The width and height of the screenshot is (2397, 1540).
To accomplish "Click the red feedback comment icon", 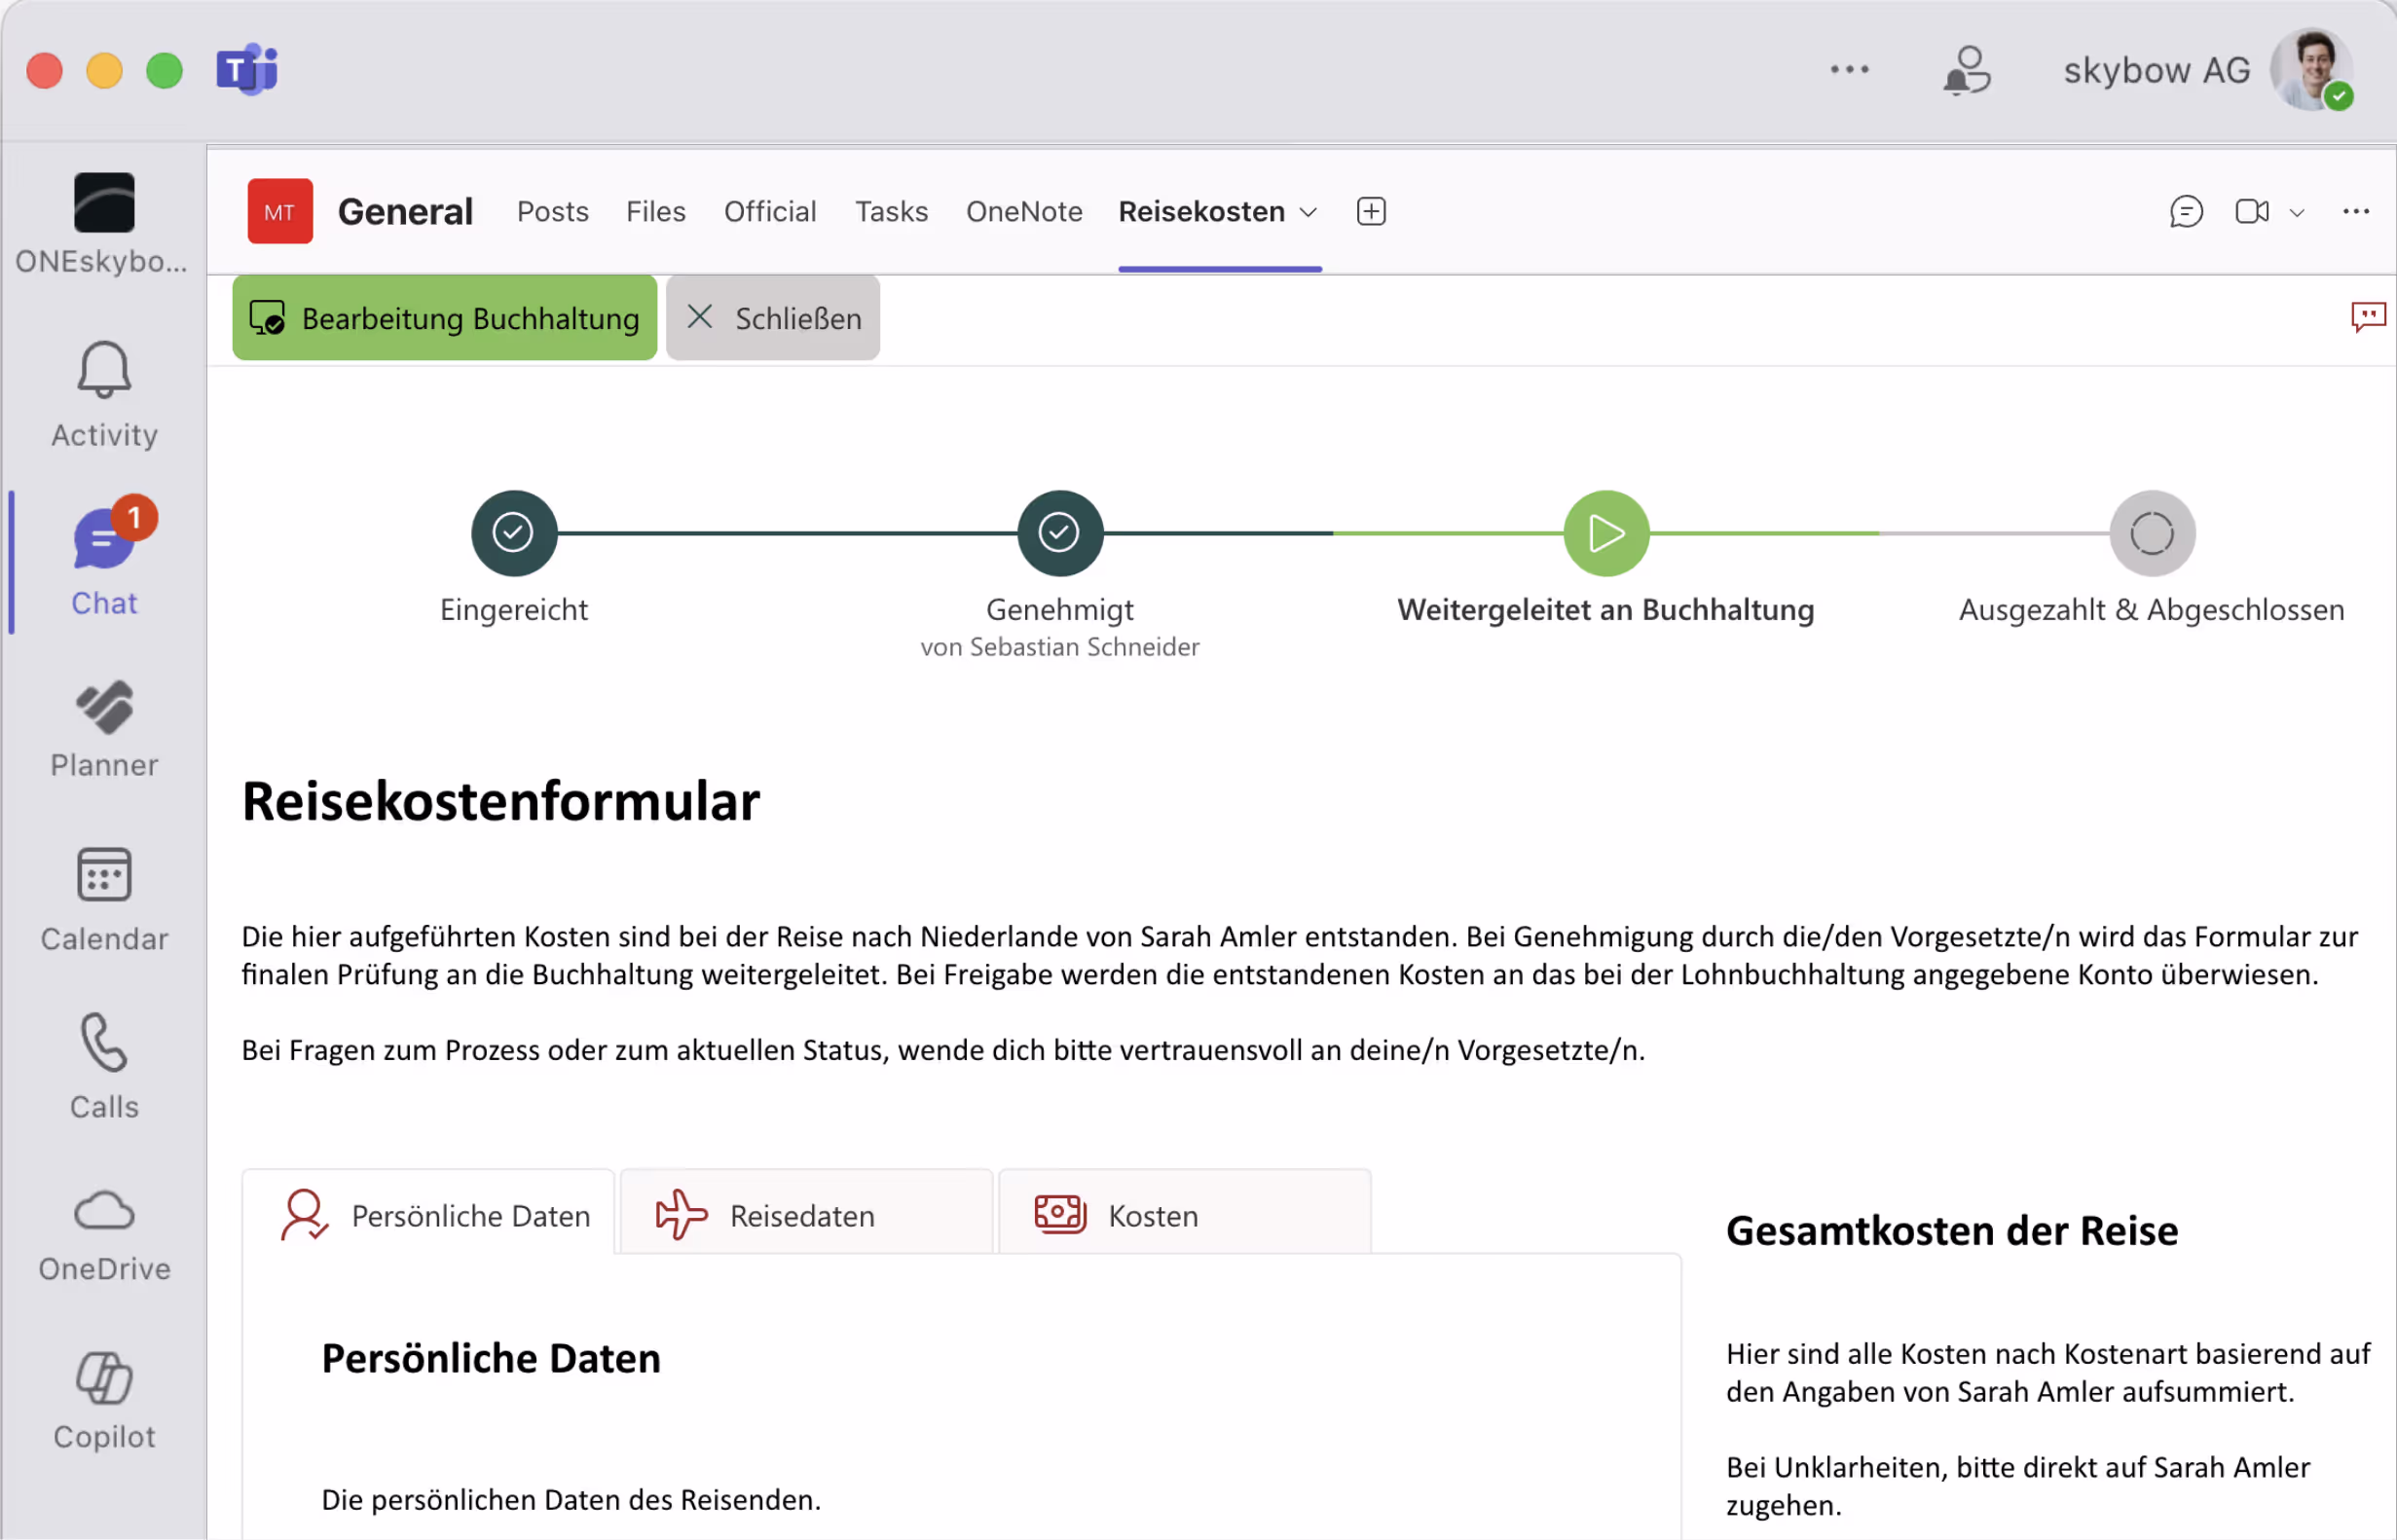I will 2367,318.
